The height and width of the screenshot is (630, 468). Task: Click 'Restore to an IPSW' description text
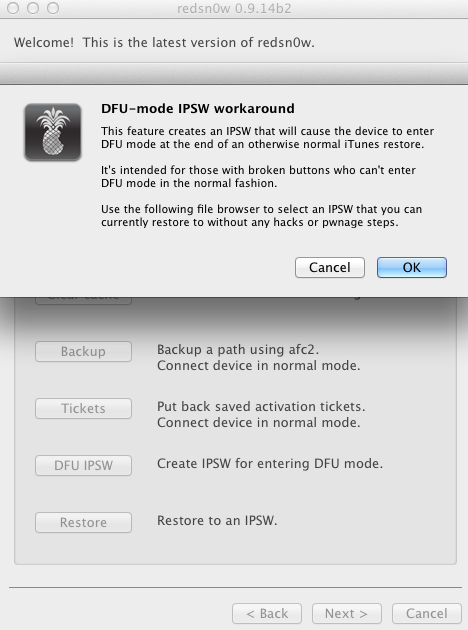pyautogui.click(x=217, y=521)
